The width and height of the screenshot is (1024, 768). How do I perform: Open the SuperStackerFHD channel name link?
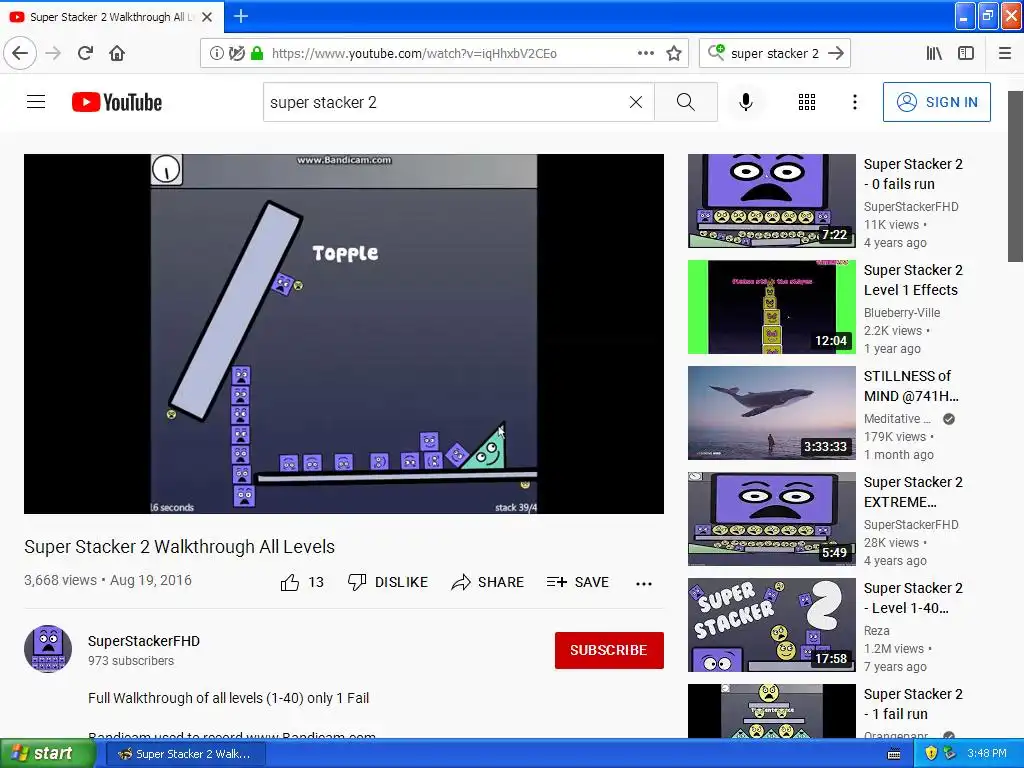click(144, 641)
